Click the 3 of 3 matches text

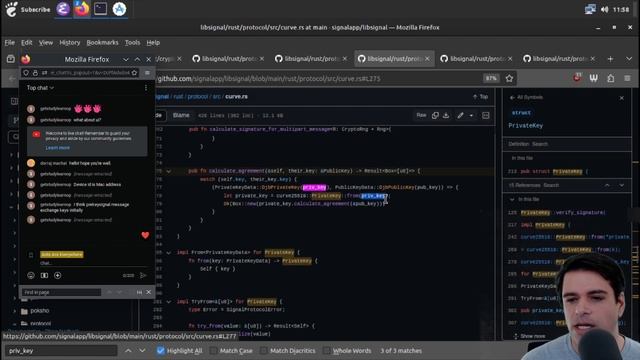401,351
